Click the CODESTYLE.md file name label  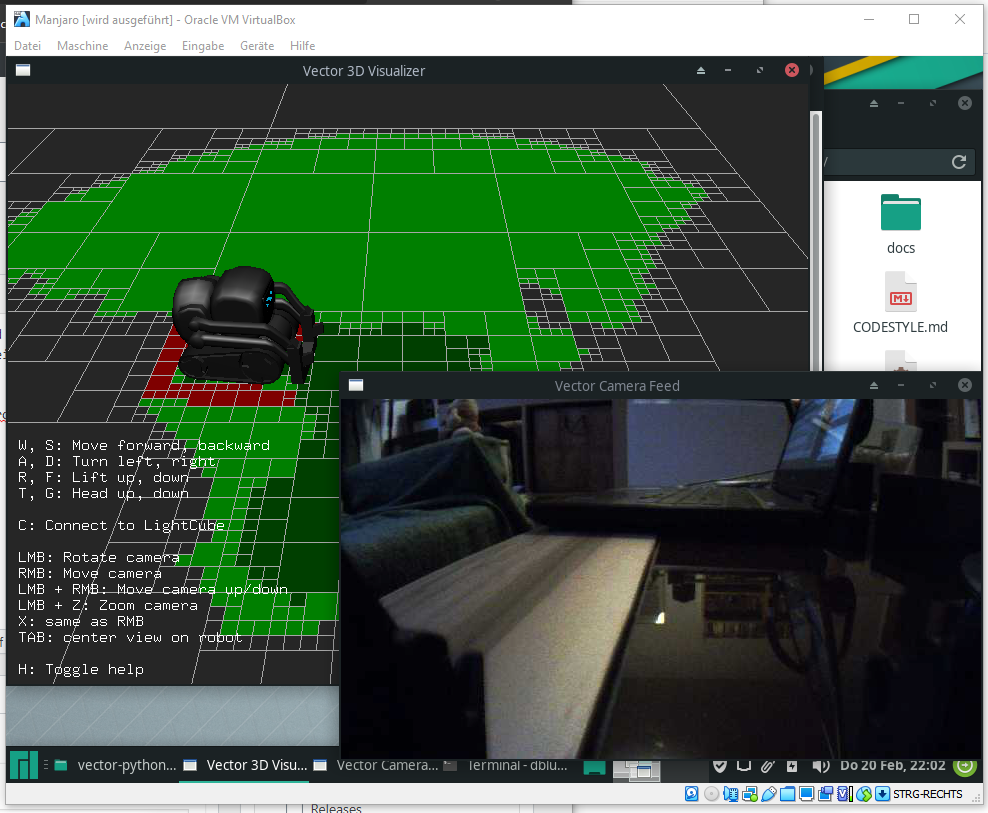[x=900, y=327]
